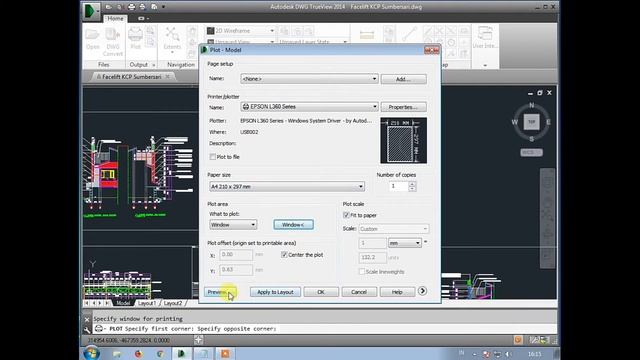The width and height of the screenshot is (640, 360).
Task: Click the plot command icon in command line
Action: (98, 329)
